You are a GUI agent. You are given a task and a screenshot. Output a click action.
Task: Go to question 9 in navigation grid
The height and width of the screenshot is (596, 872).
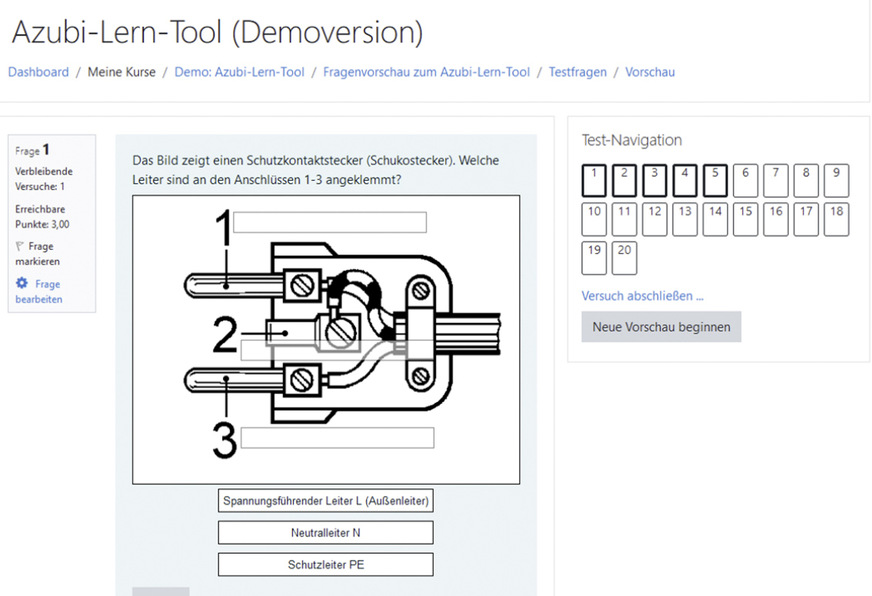836,181
